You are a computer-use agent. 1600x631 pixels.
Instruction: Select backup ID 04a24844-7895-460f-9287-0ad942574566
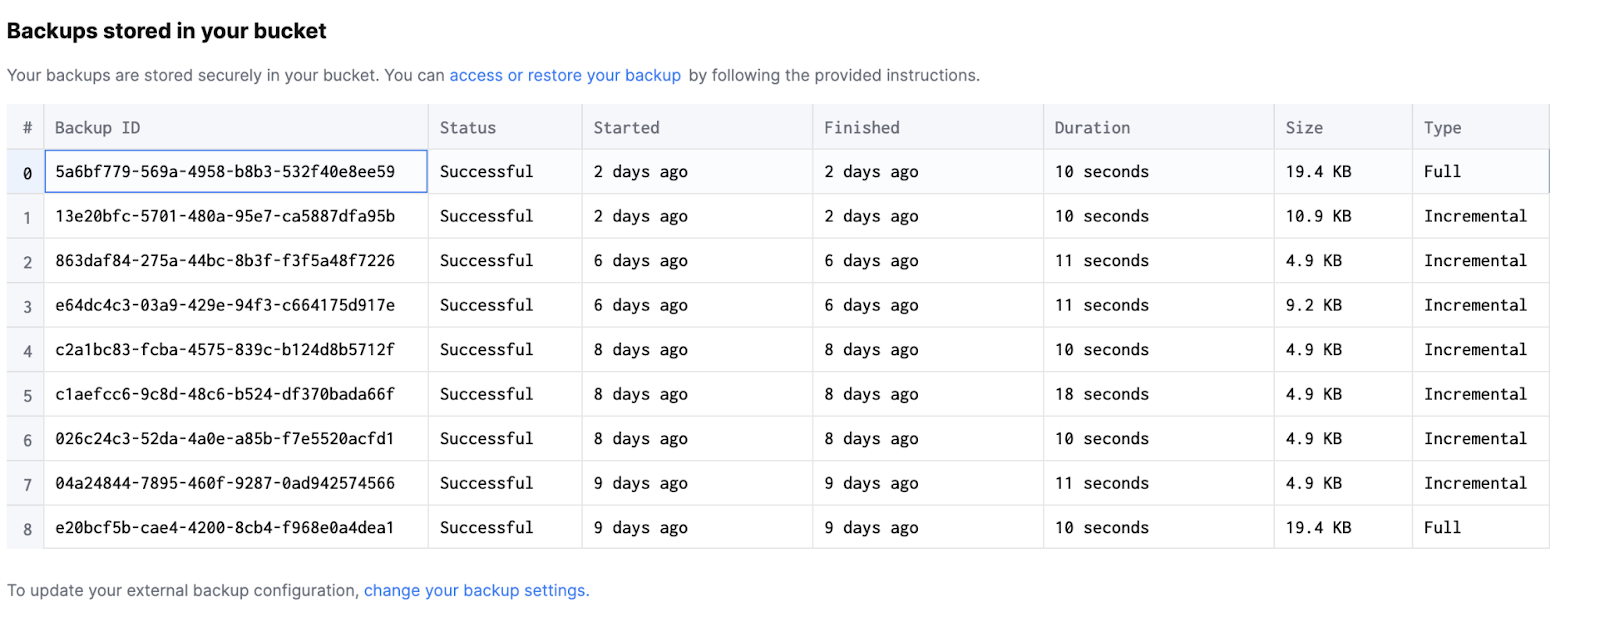click(225, 484)
